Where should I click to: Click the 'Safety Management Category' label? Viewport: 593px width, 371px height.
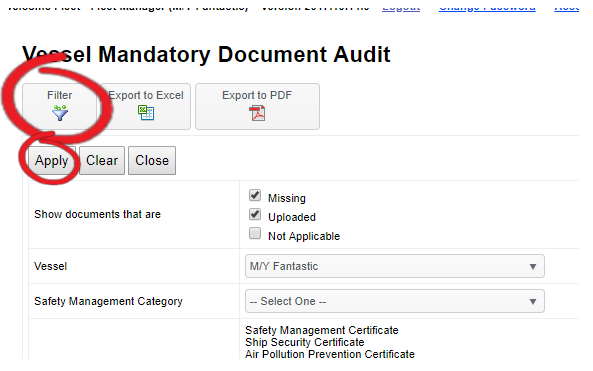(x=108, y=301)
